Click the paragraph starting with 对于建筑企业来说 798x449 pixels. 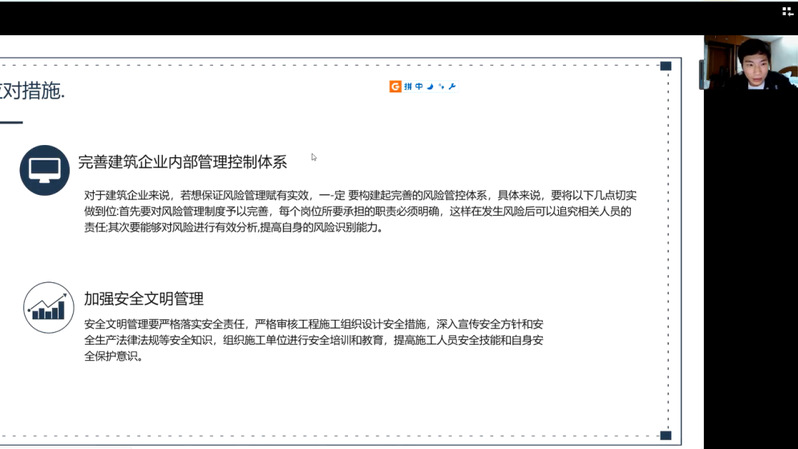tap(360, 211)
